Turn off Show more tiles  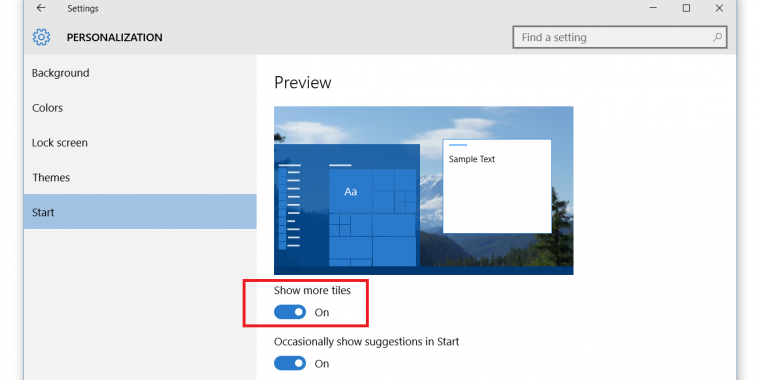(290, 312)
